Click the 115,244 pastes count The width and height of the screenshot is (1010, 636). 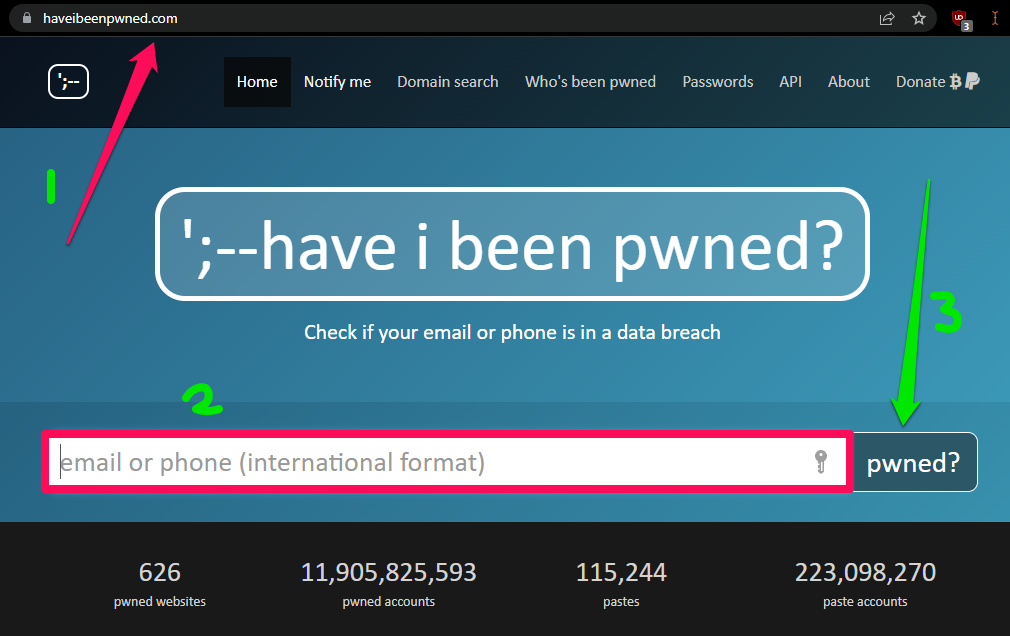click(x=621, y=572)
